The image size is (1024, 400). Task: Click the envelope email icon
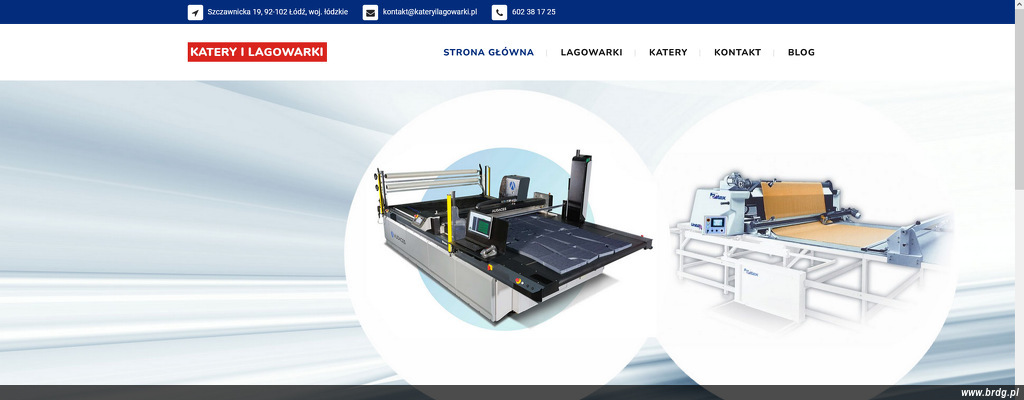370,12
